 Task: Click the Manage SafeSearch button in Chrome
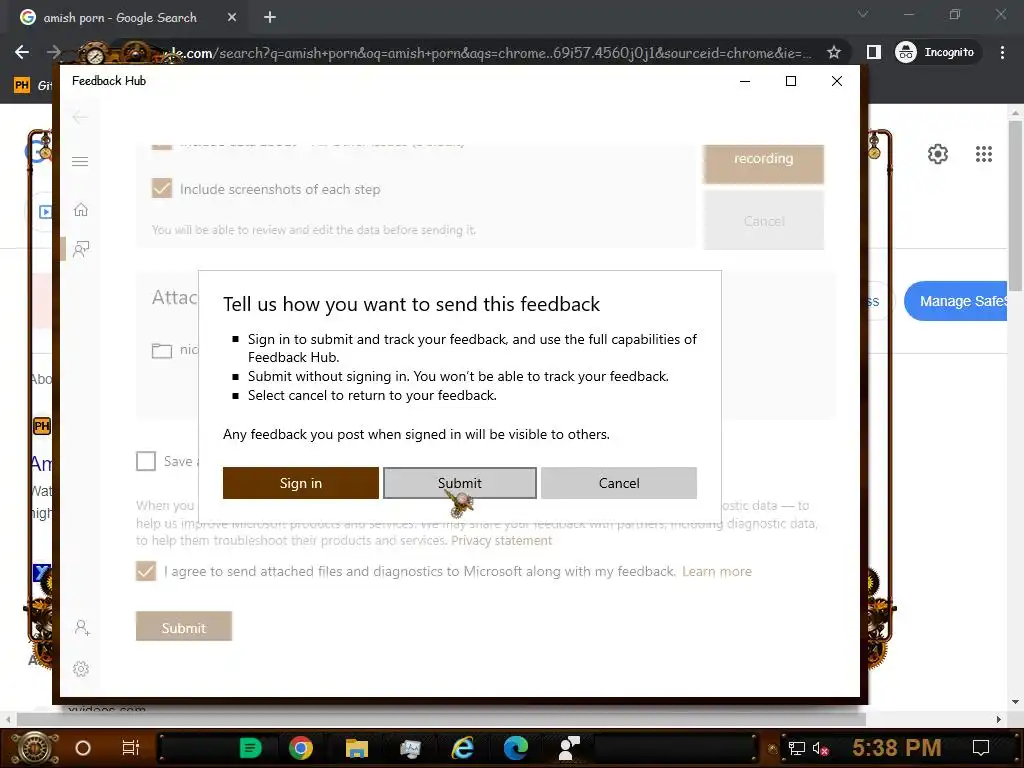956,301
